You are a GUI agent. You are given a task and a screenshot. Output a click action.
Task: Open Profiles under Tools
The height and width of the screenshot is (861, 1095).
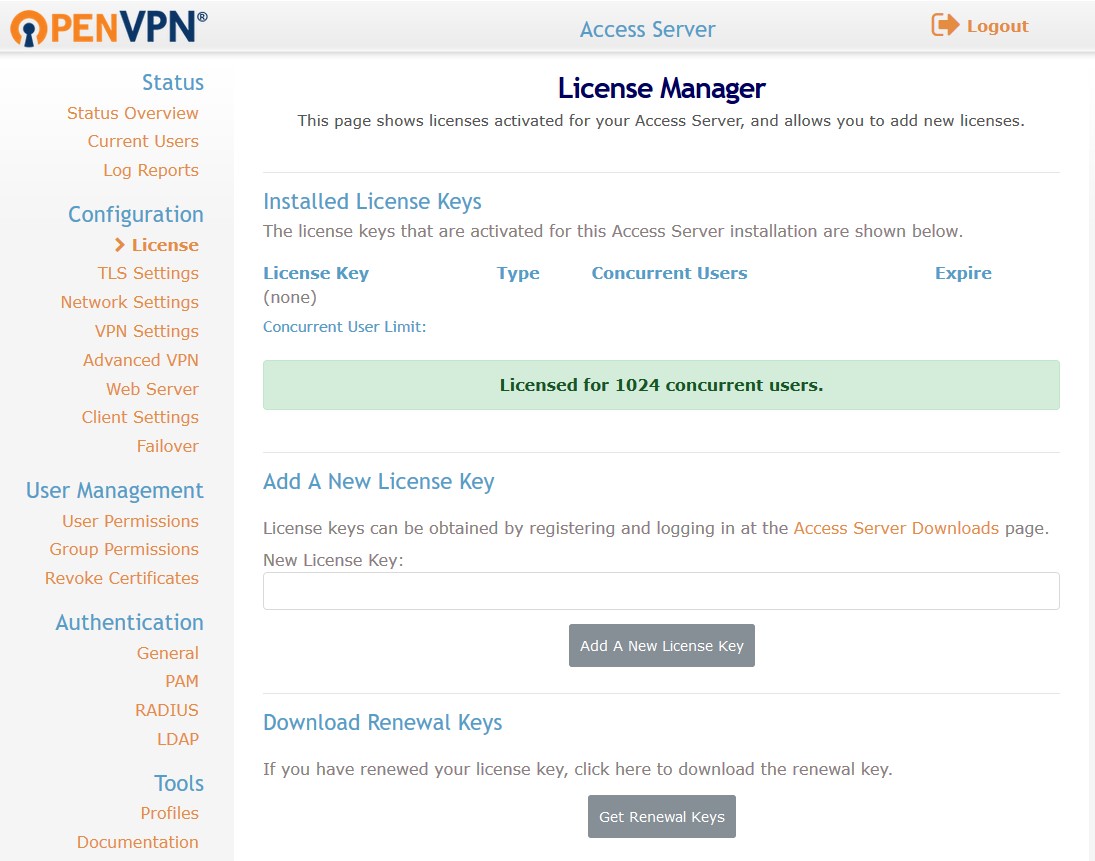170,813
